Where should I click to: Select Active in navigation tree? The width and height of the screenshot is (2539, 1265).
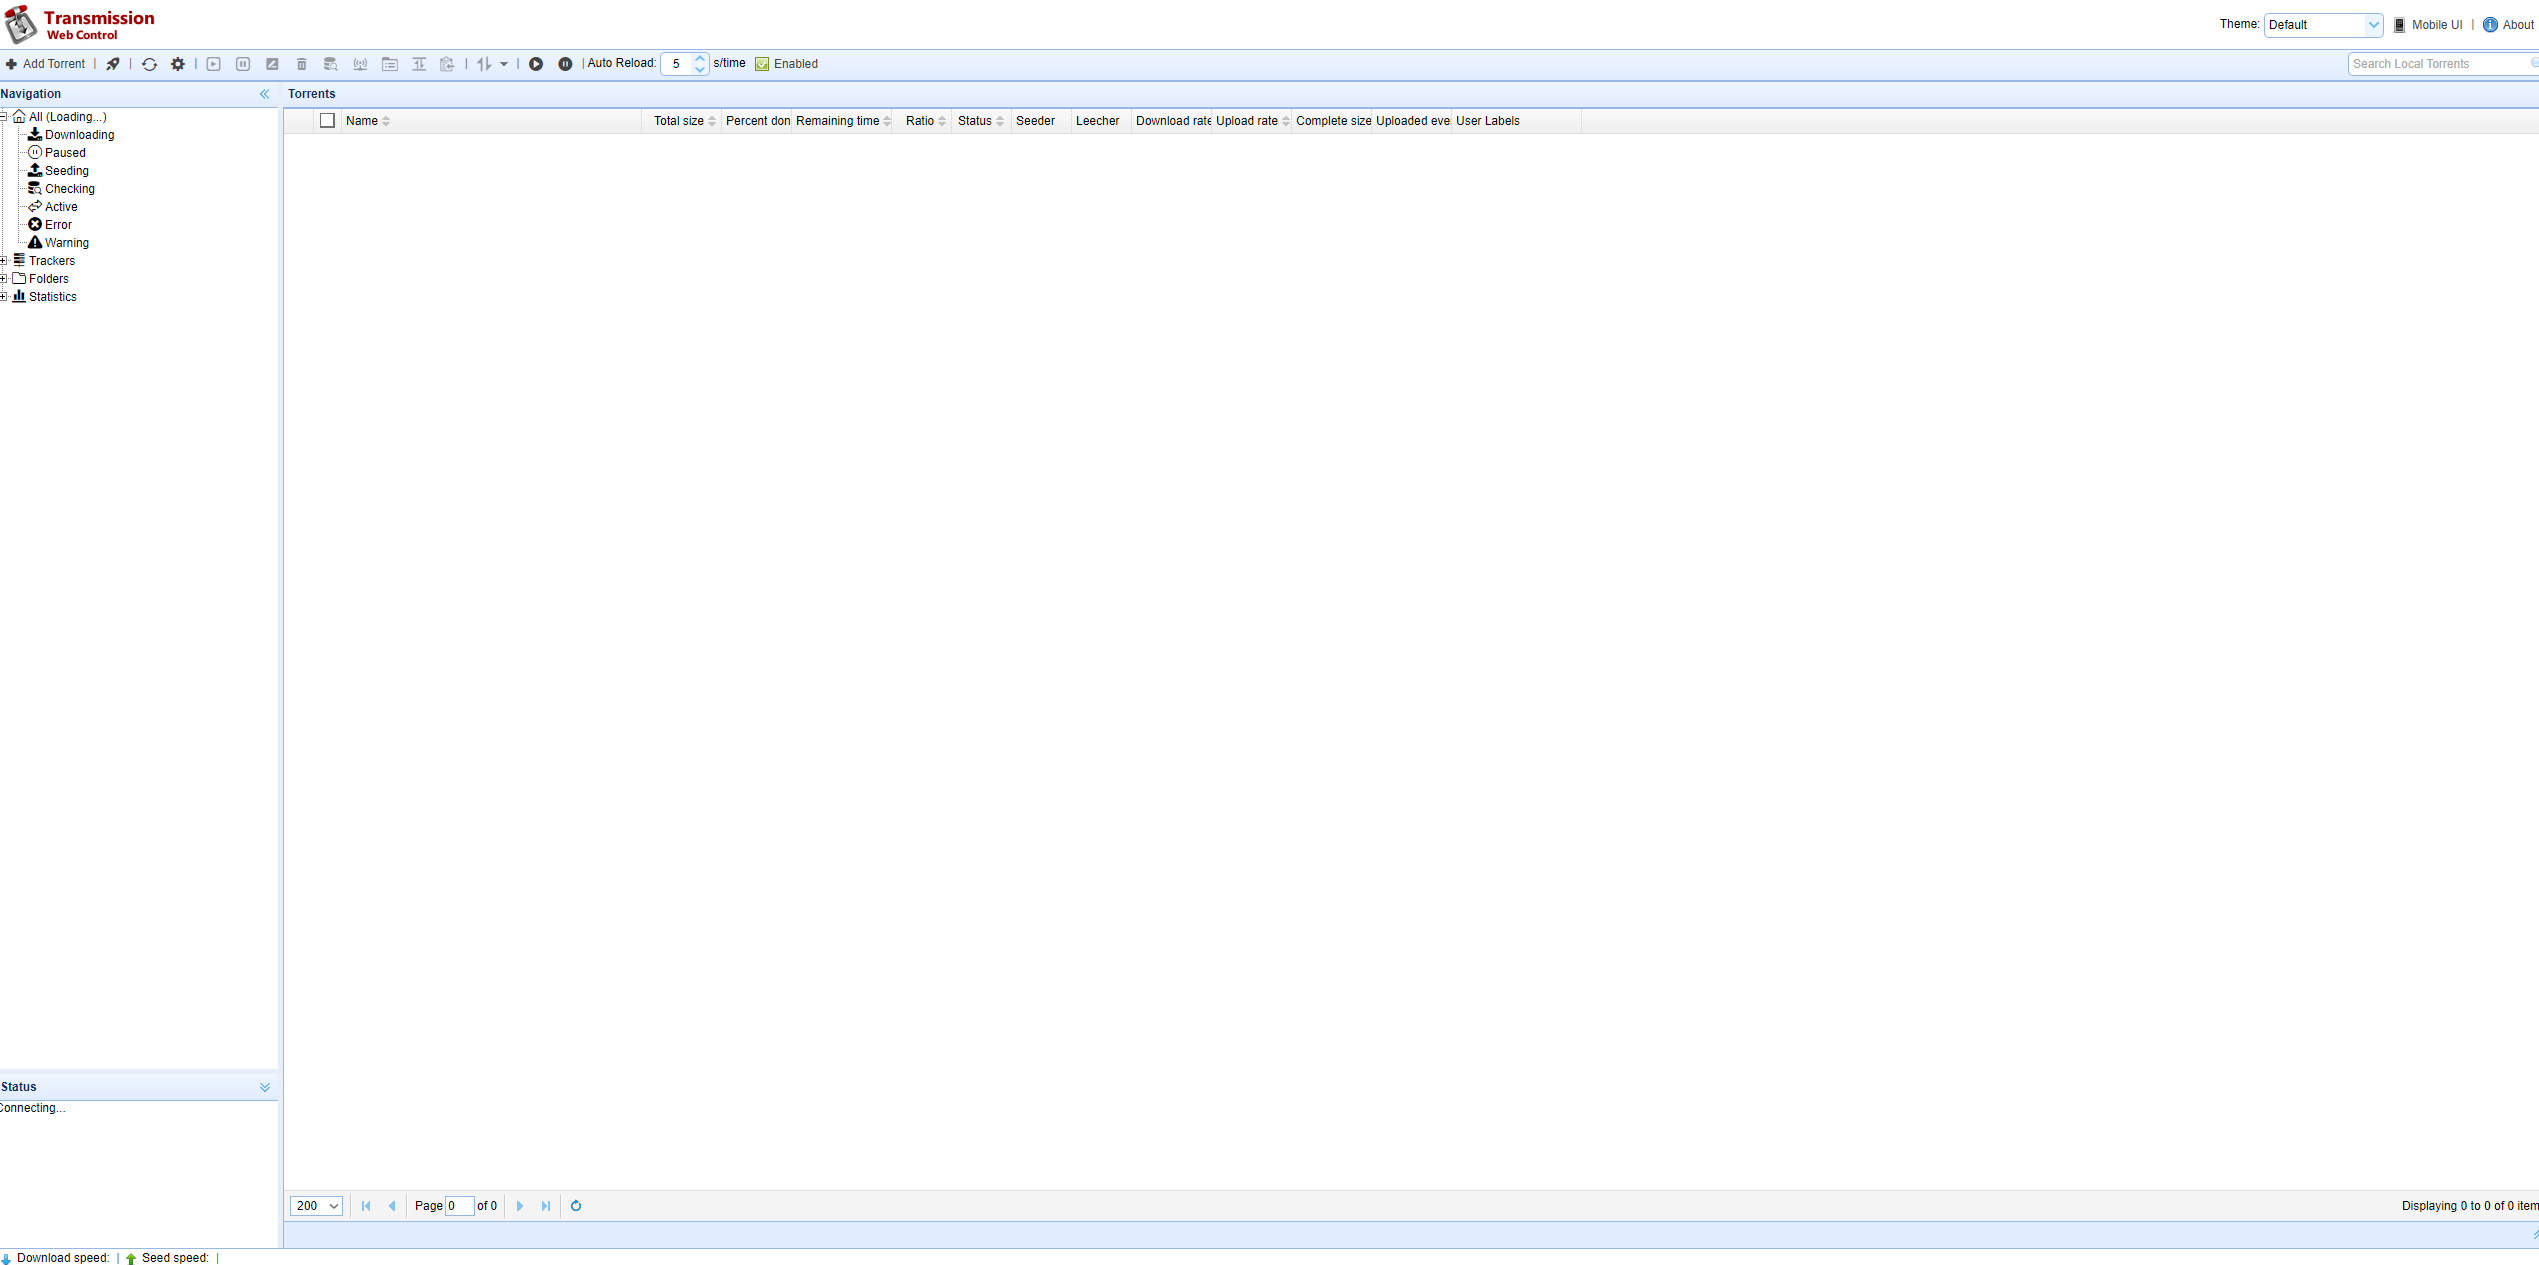tap(61, 207)
